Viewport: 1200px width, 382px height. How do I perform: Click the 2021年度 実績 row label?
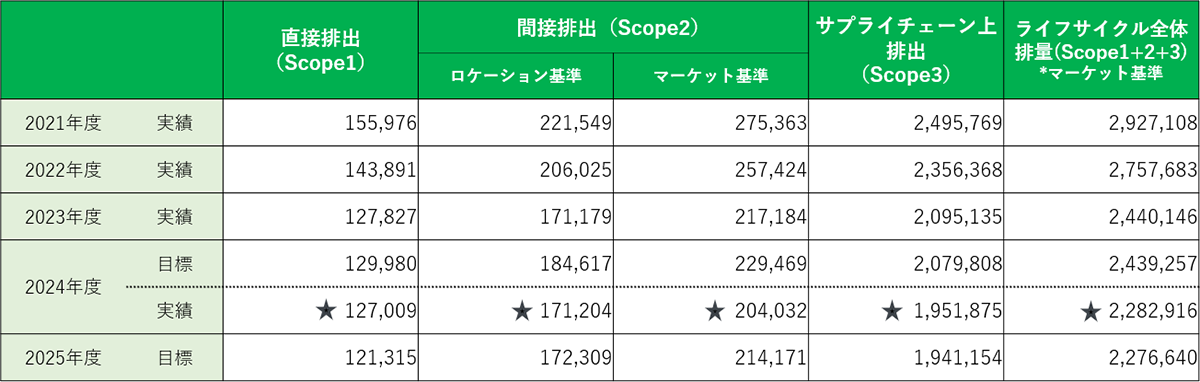112,124
